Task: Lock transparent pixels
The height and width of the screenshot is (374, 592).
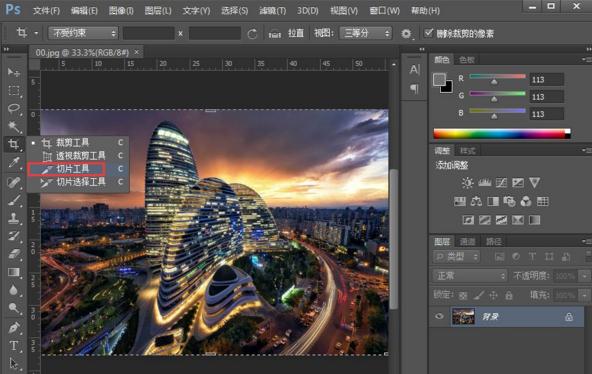Action: [x=463, y=295]
